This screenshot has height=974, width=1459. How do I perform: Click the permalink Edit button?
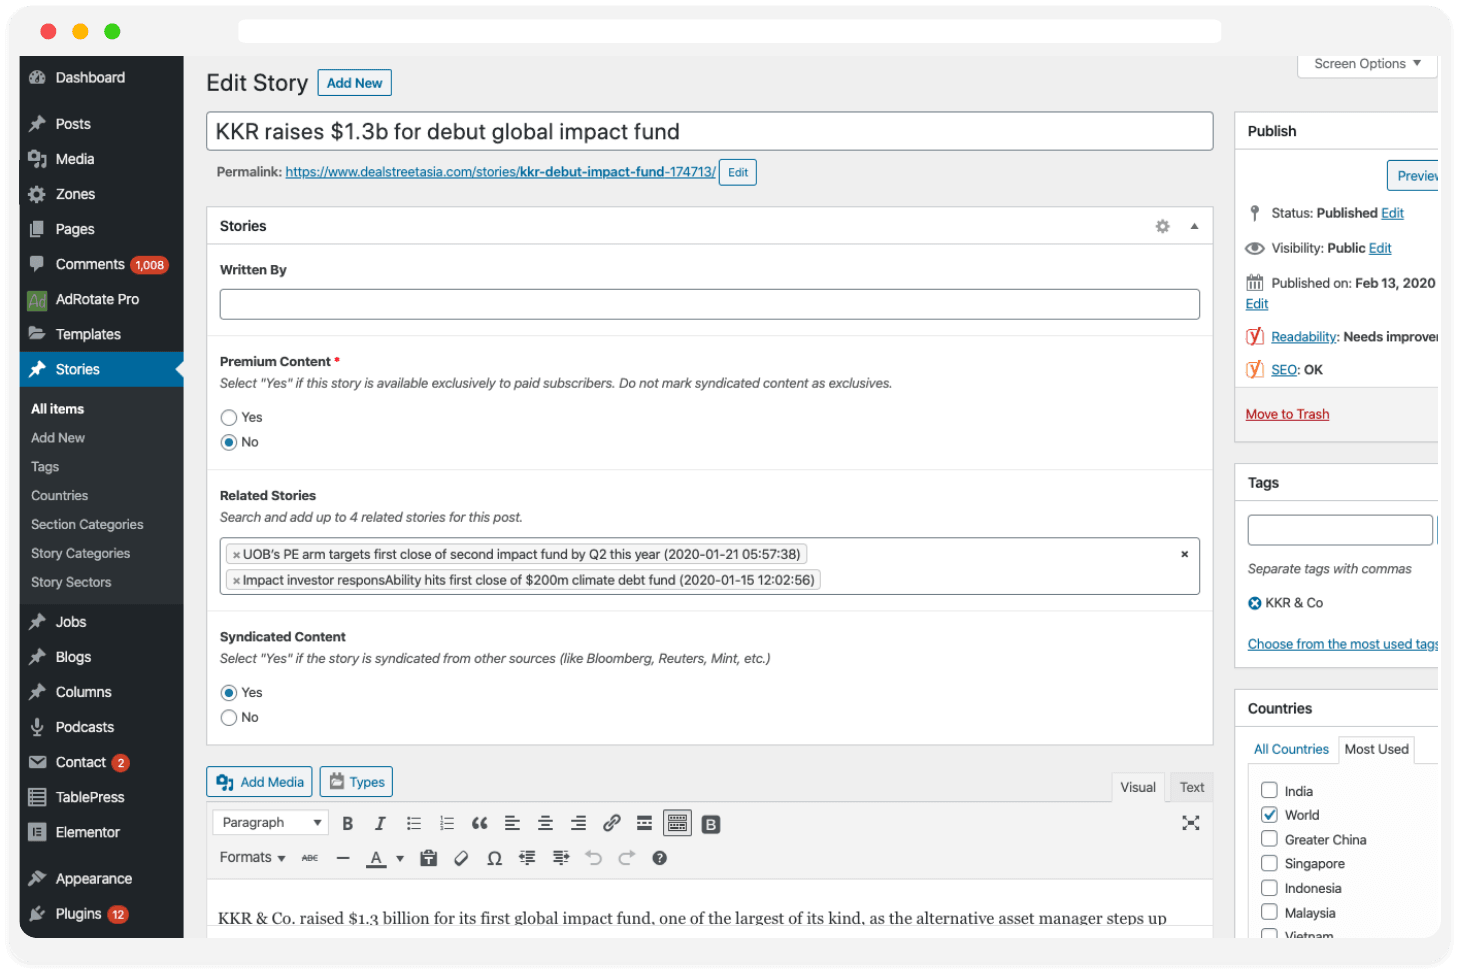(738, 172)
